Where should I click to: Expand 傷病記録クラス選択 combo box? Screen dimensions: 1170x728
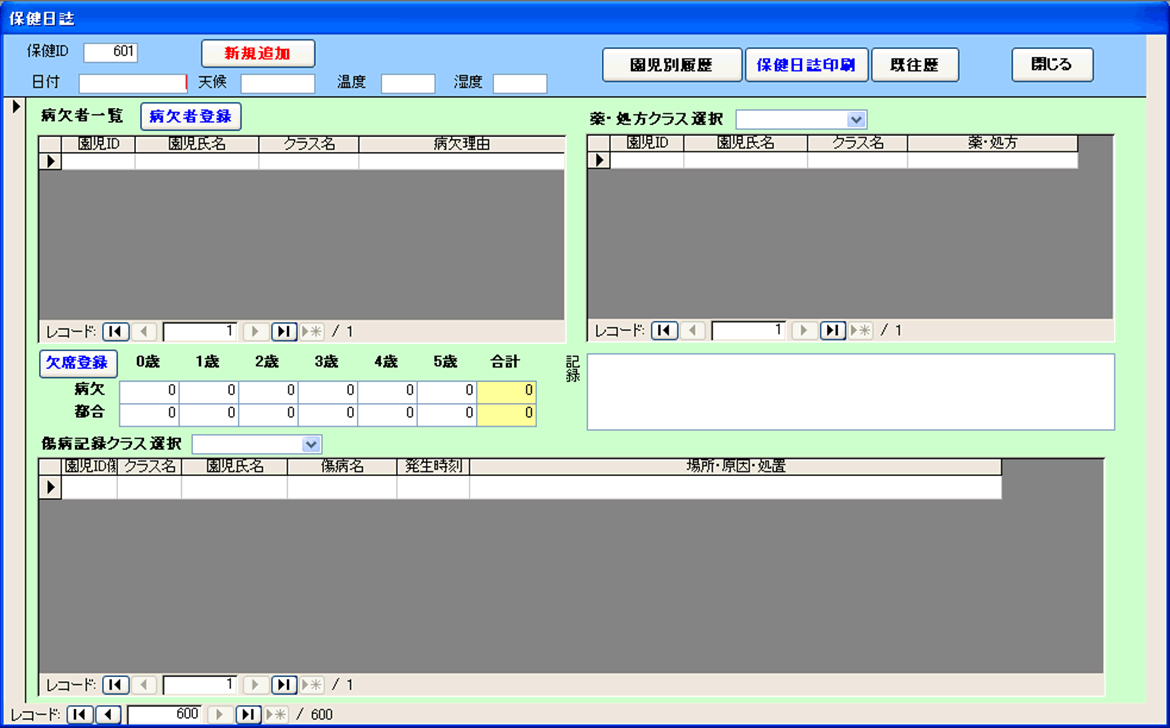tap(312, 444)
